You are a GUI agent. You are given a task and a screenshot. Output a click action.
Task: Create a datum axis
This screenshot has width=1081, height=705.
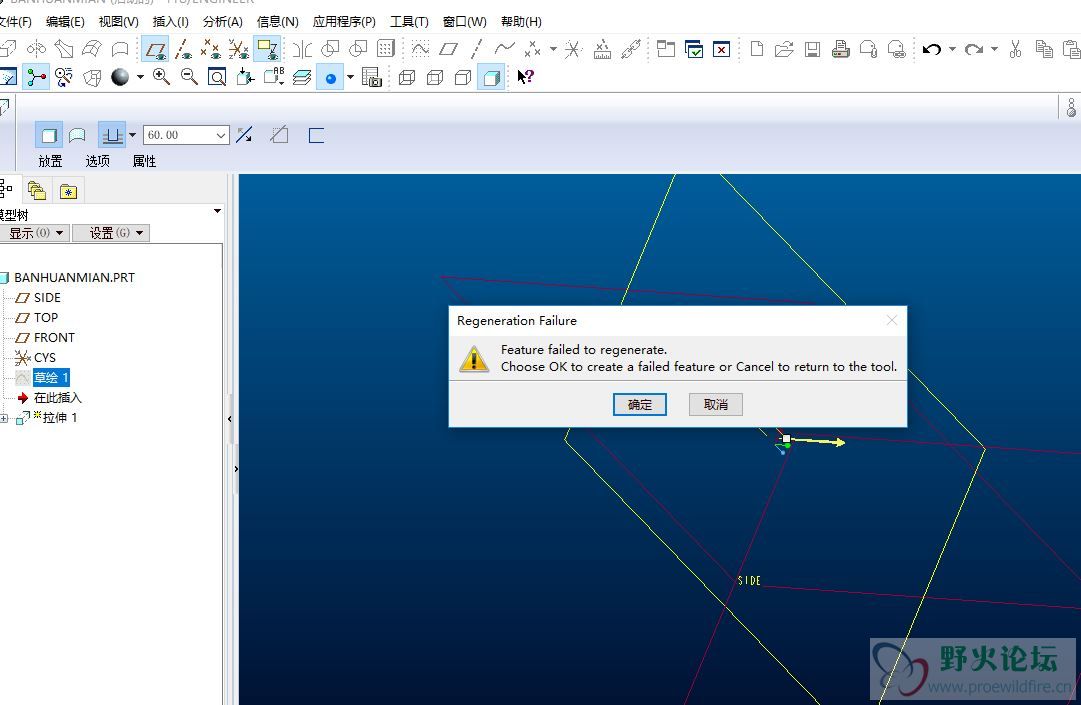(476, 49)
